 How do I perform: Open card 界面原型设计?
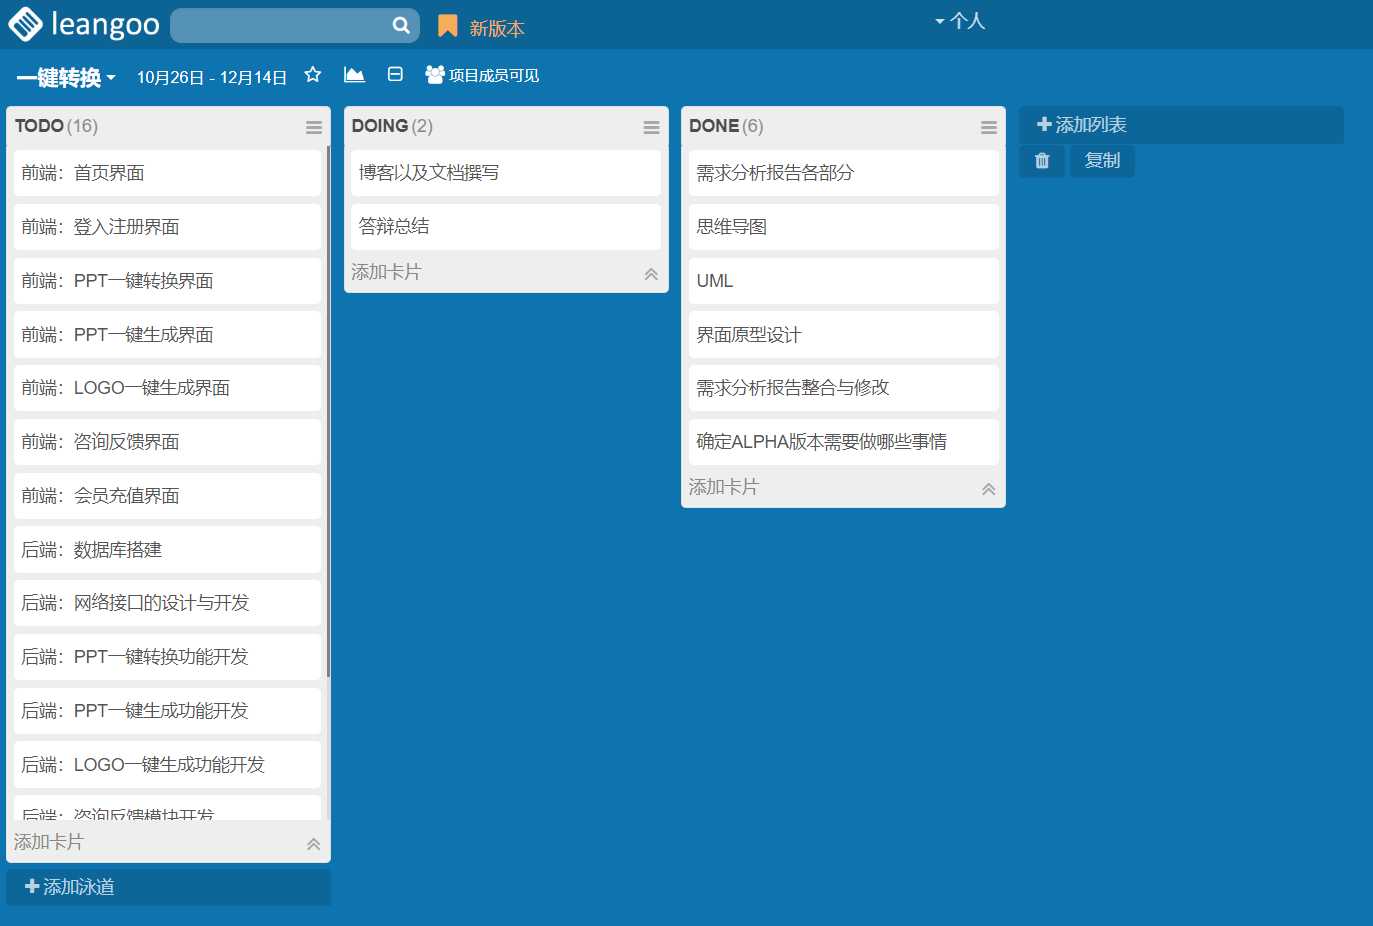[x=843, y=335]
